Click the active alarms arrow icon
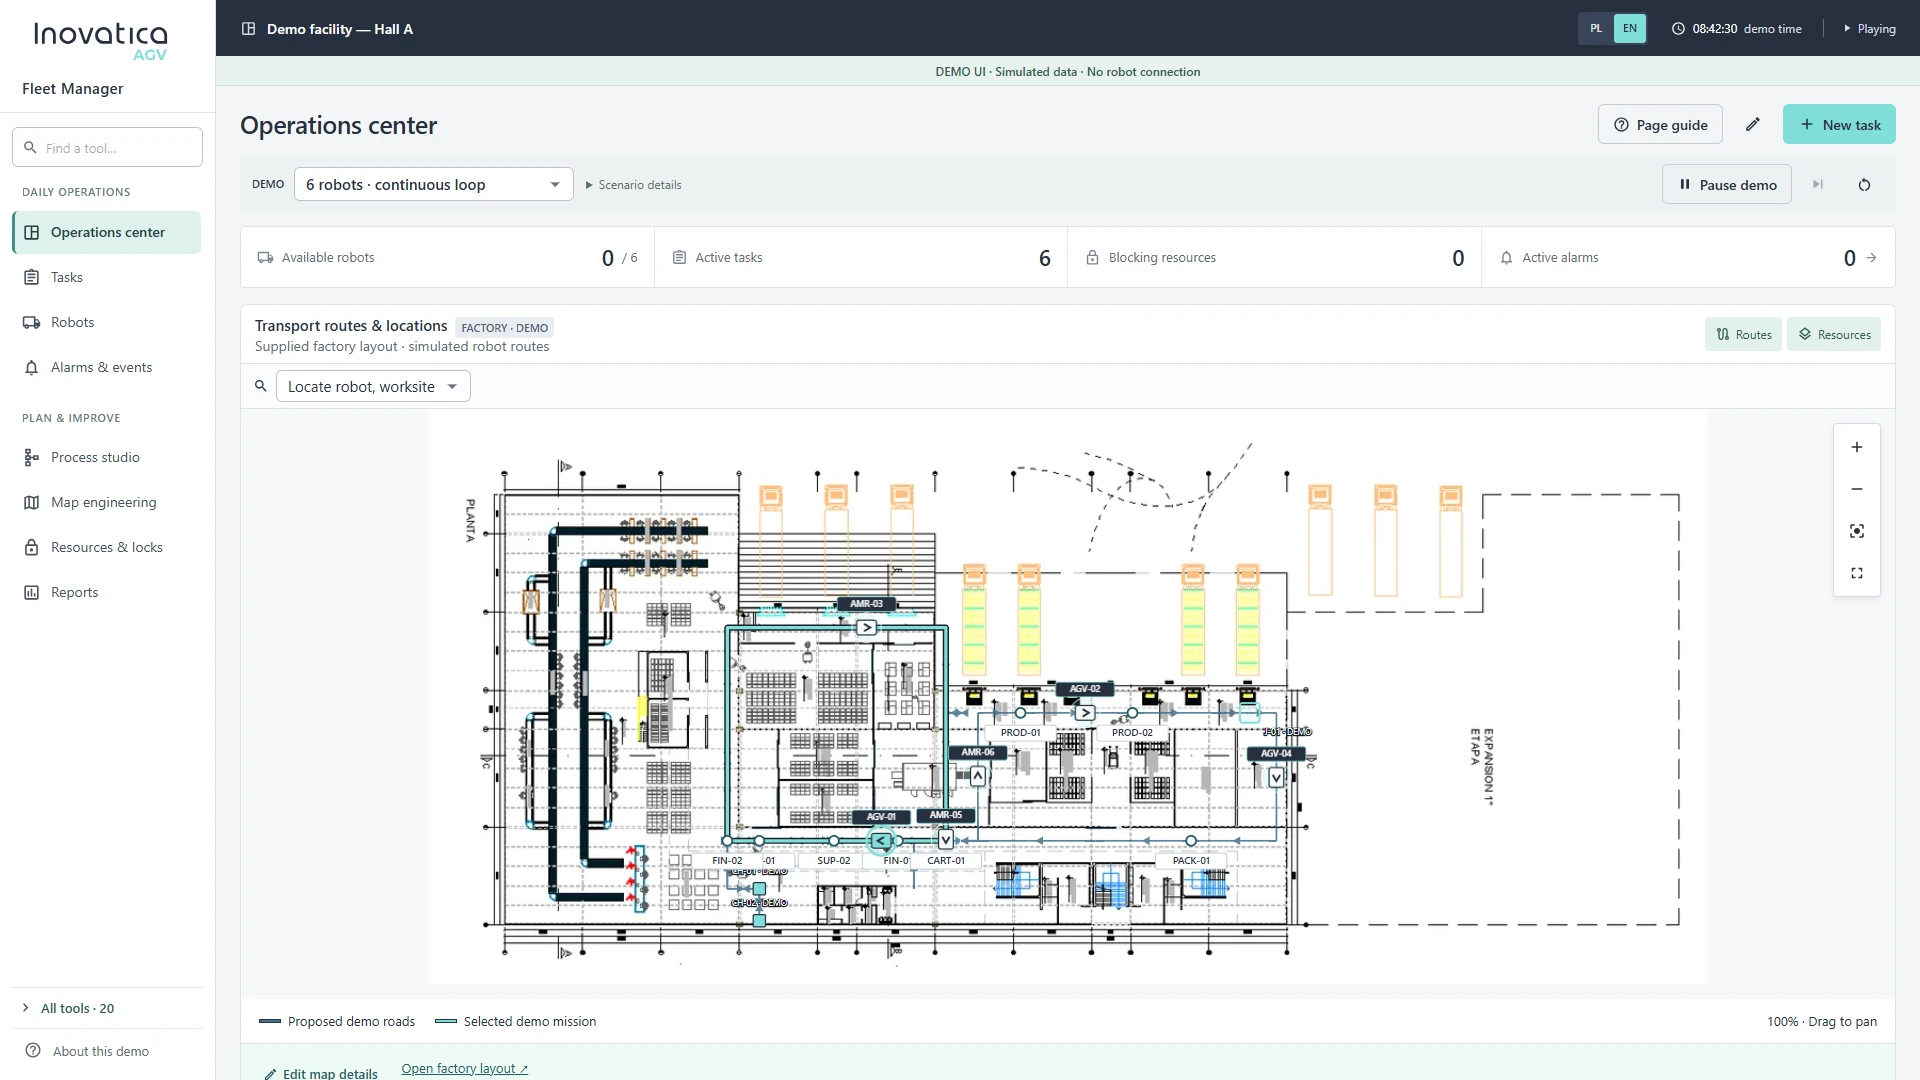Image resolution: width=1920 pixels, height=1080 pixels. [1871, 258]
